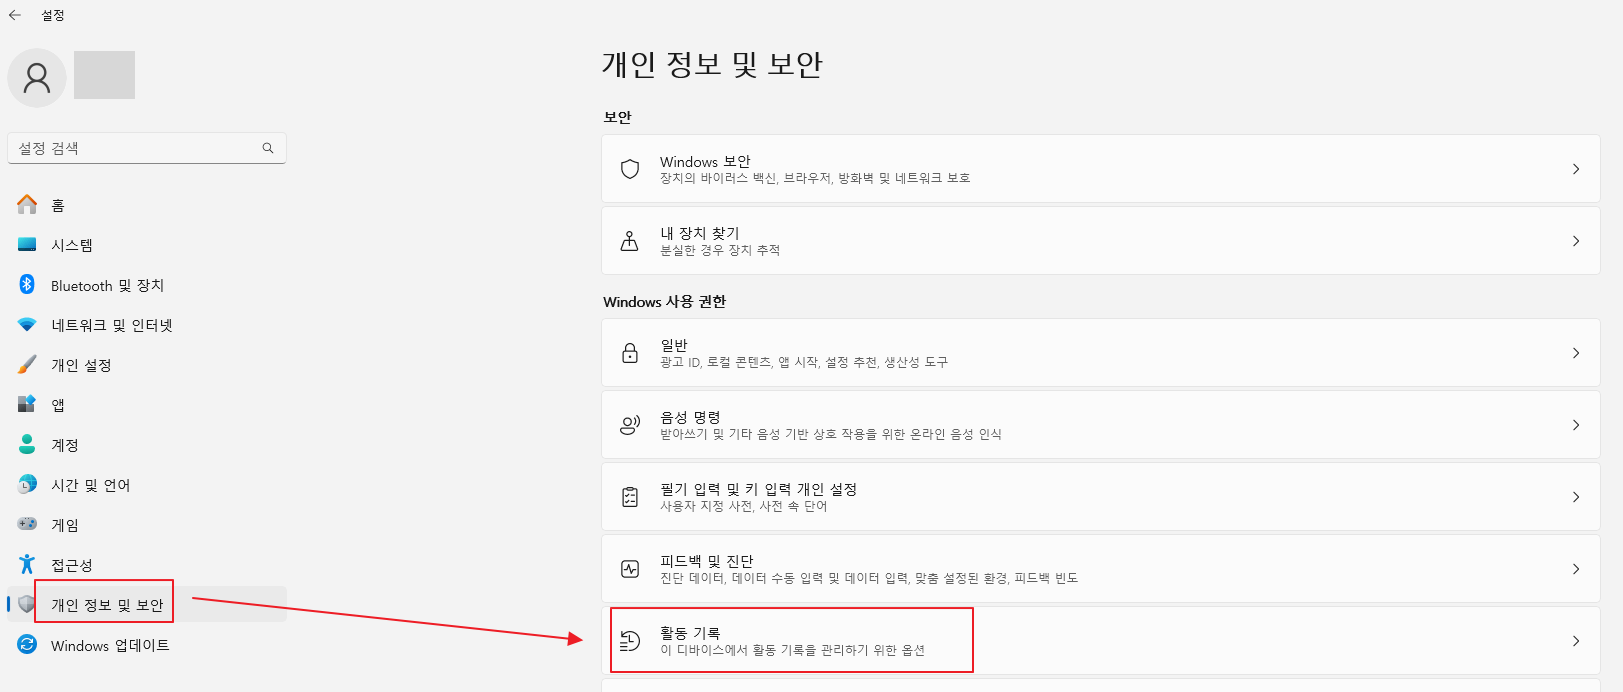
Task: Expand 필기 입력 및 키 입력 chevron
Action: pos(1576,497)
